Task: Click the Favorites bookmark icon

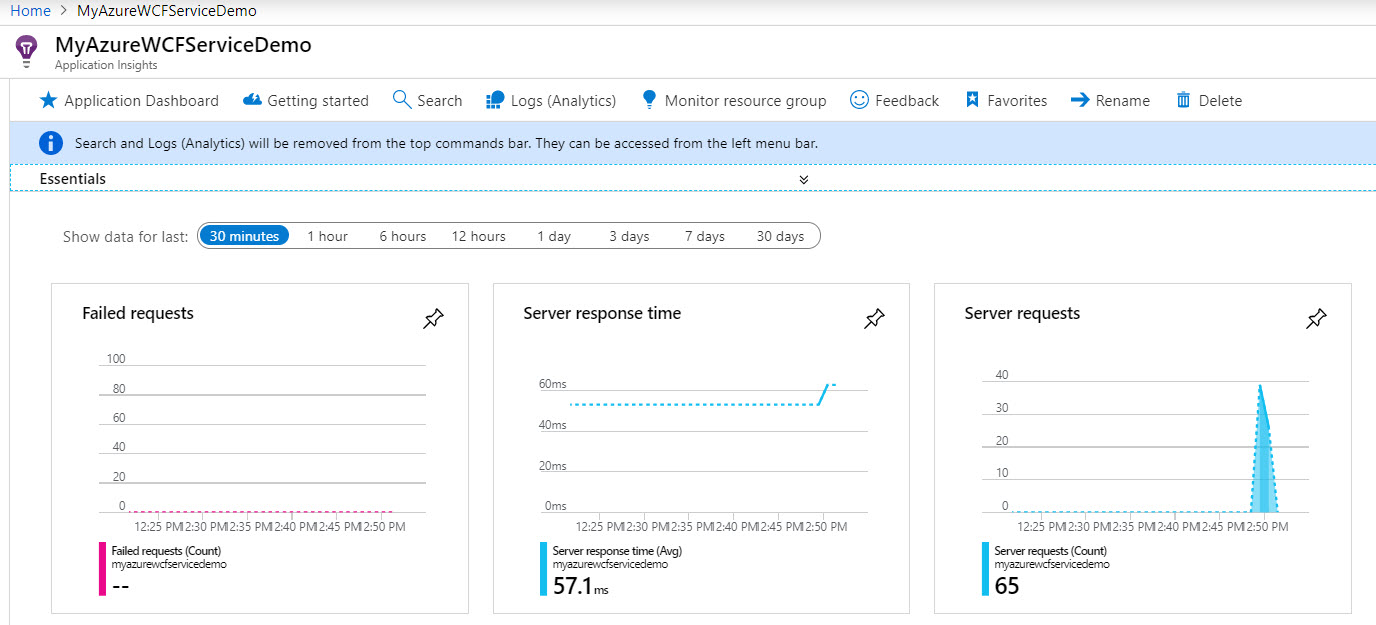Action: click(x=972, y=100)
